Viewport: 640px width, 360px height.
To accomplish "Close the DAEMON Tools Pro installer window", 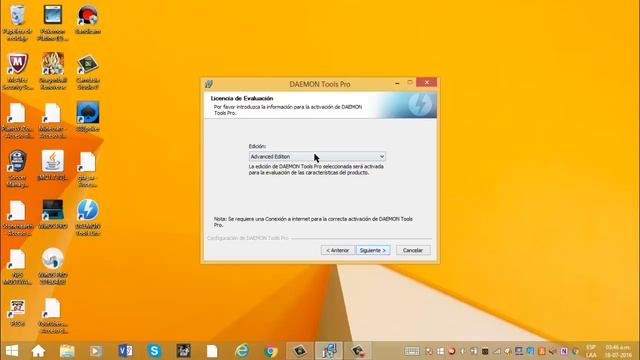I will (427, 82).
